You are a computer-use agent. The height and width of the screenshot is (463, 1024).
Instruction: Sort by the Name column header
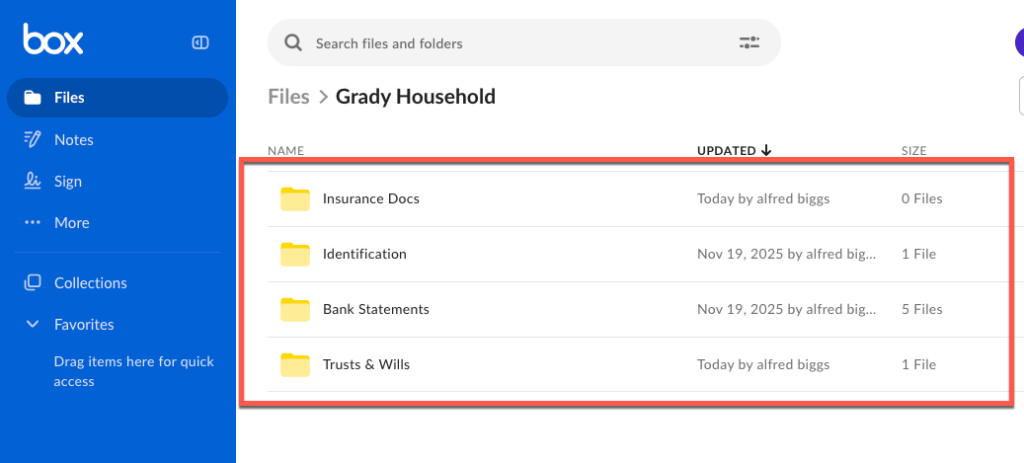tap(285, 151)
